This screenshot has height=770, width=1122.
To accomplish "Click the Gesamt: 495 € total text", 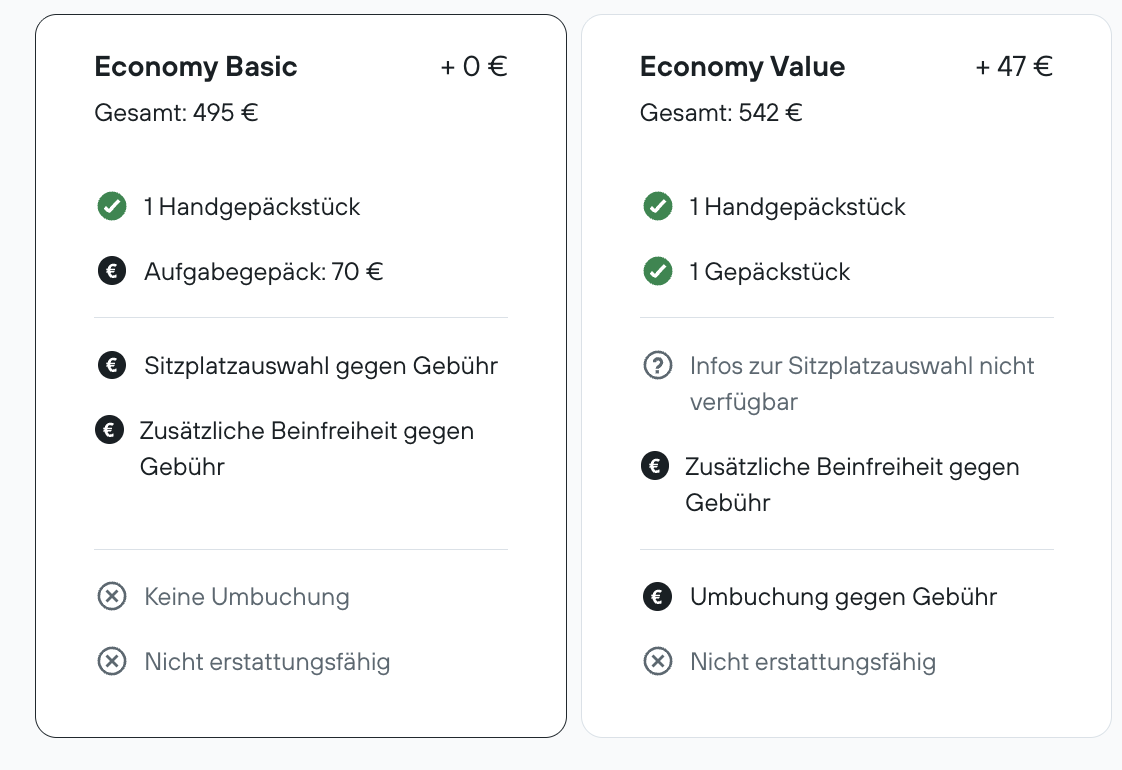I will coord(176,112).
